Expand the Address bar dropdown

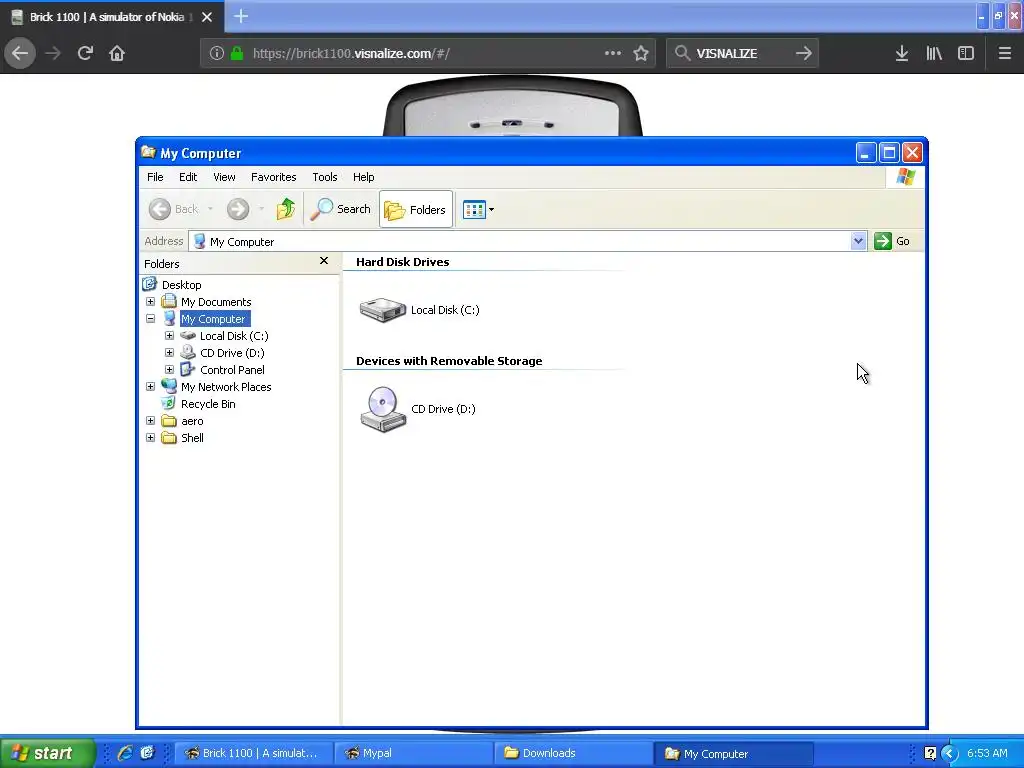858,241
